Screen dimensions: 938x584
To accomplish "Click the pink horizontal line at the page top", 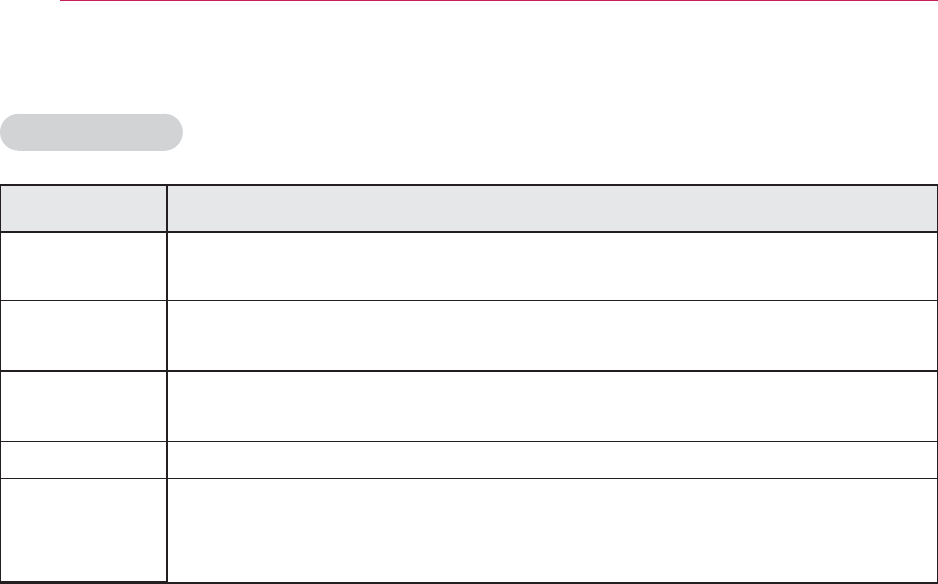I will 498,2.
